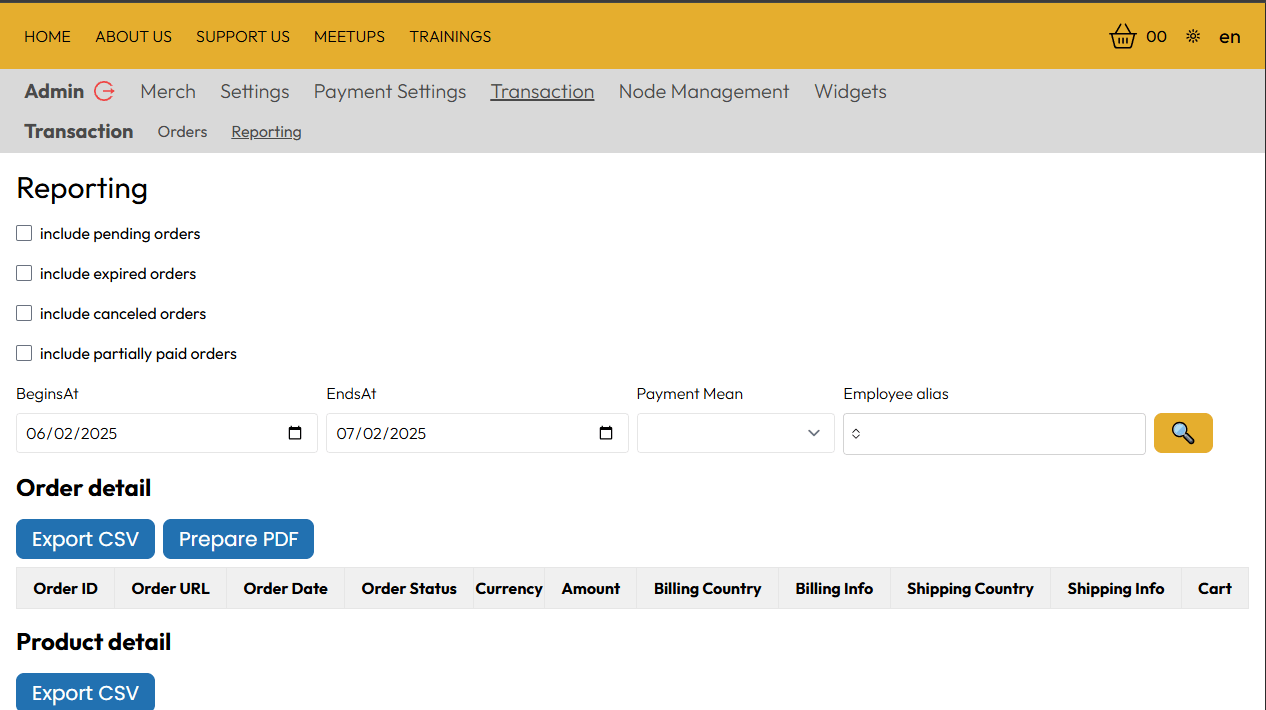Enable include pending orders checkbox
This screenshot has height=710, width=1266.
pos(24,233)
